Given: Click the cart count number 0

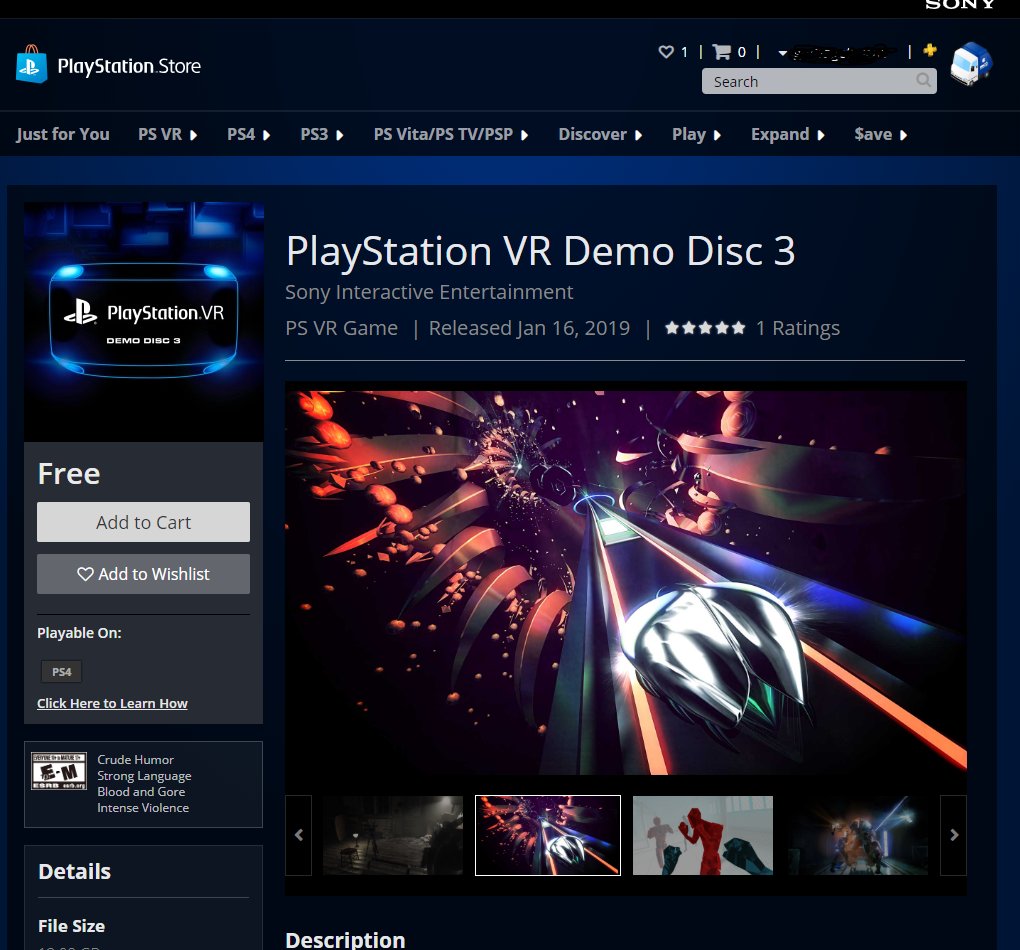Looking at the screenshot, I should pyautogui.click(x=742, y=52).
